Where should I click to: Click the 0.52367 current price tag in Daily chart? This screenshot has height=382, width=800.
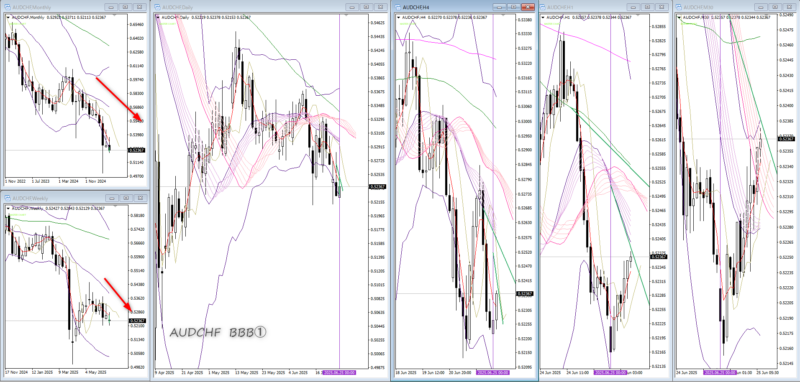point(378,187)
